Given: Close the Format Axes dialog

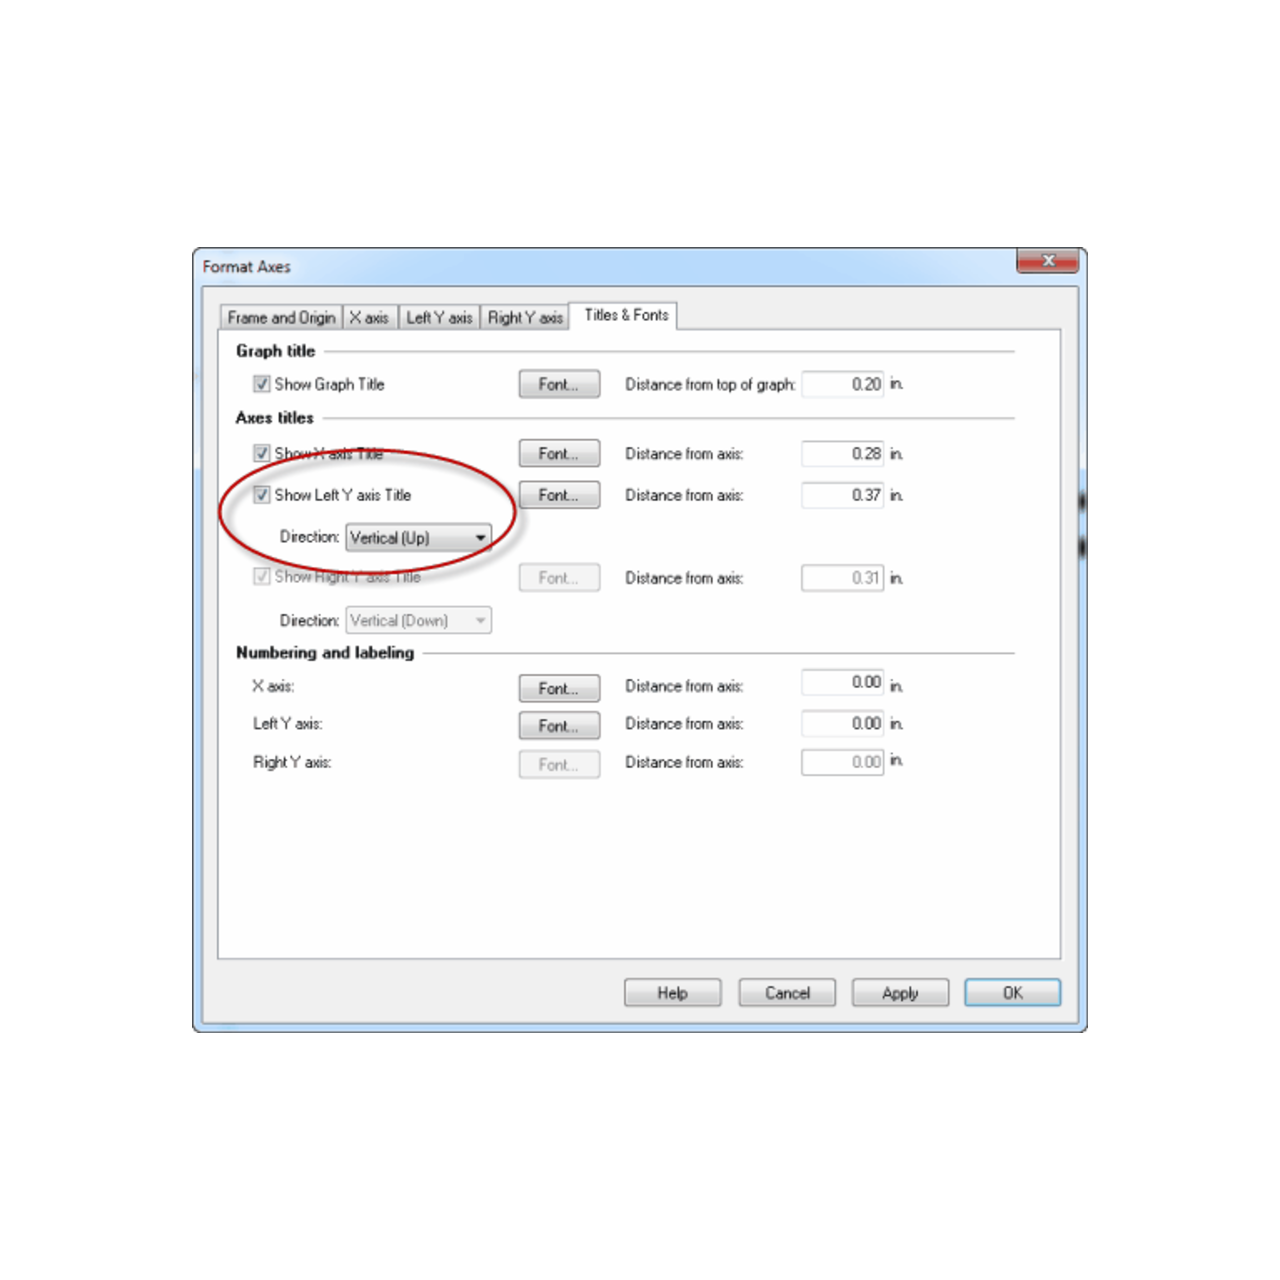Looking at the screenshot, I should (x=1047, y=261).
